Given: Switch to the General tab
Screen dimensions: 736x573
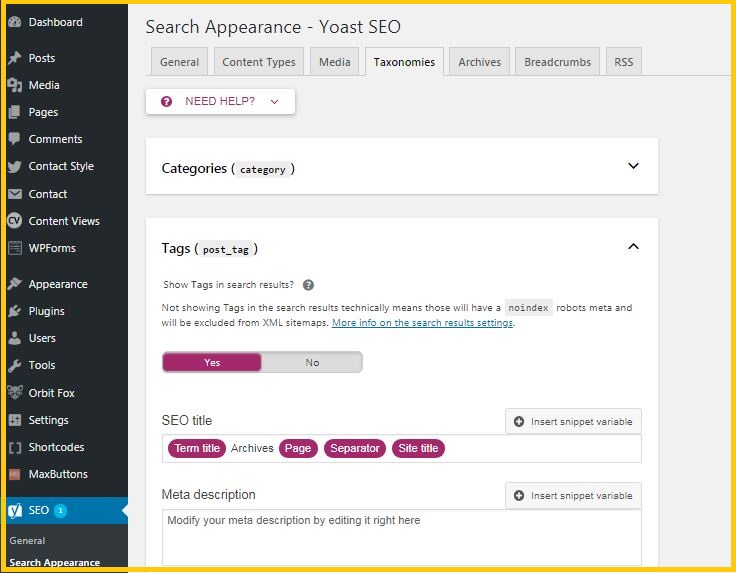Looking at the screenshot, I should coord(179,61).
